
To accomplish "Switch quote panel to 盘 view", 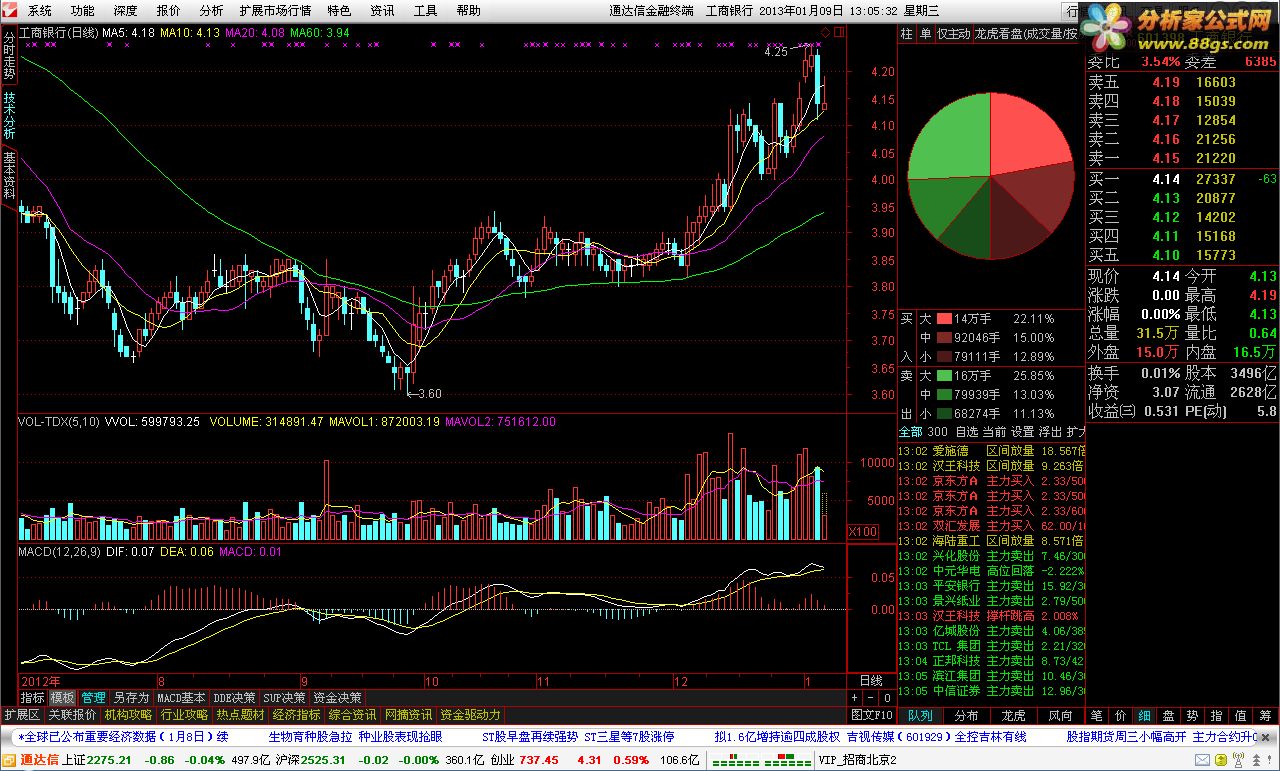I will click(x=1169, y=715).
